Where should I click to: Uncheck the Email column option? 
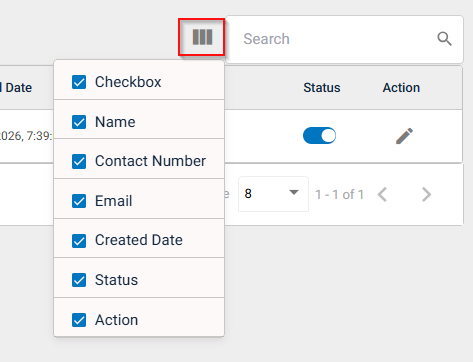click(x=79, y=201)
